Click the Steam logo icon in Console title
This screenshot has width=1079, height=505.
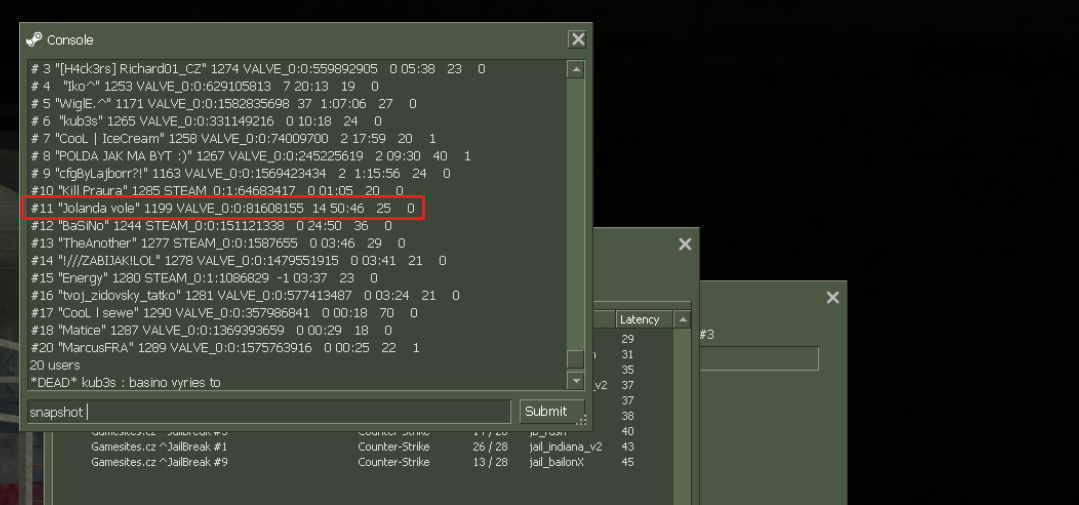[x=34, y=39]
